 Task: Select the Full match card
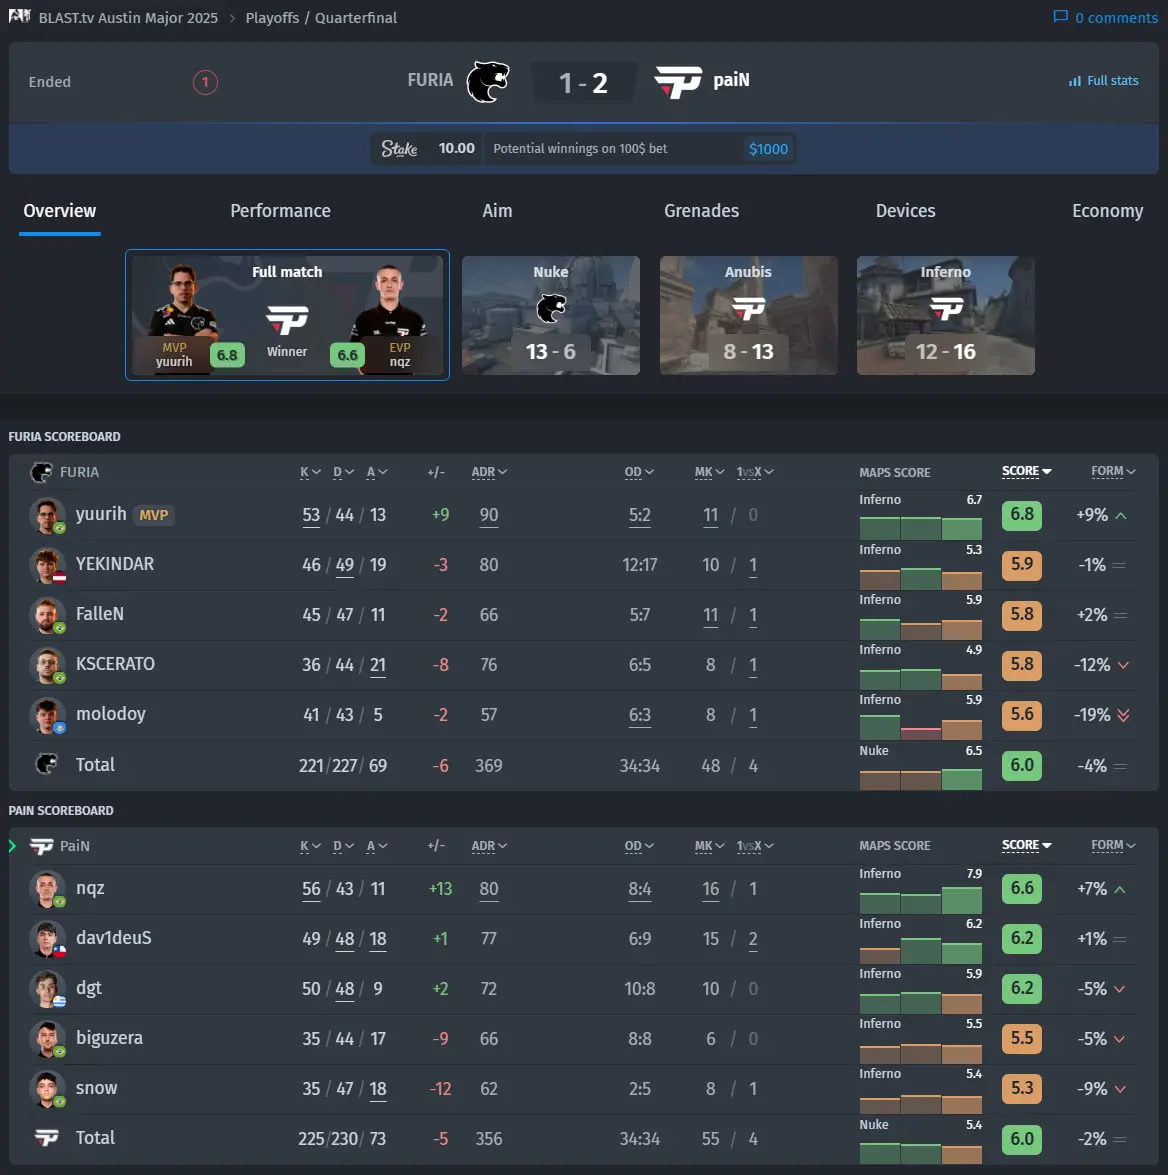287,315
